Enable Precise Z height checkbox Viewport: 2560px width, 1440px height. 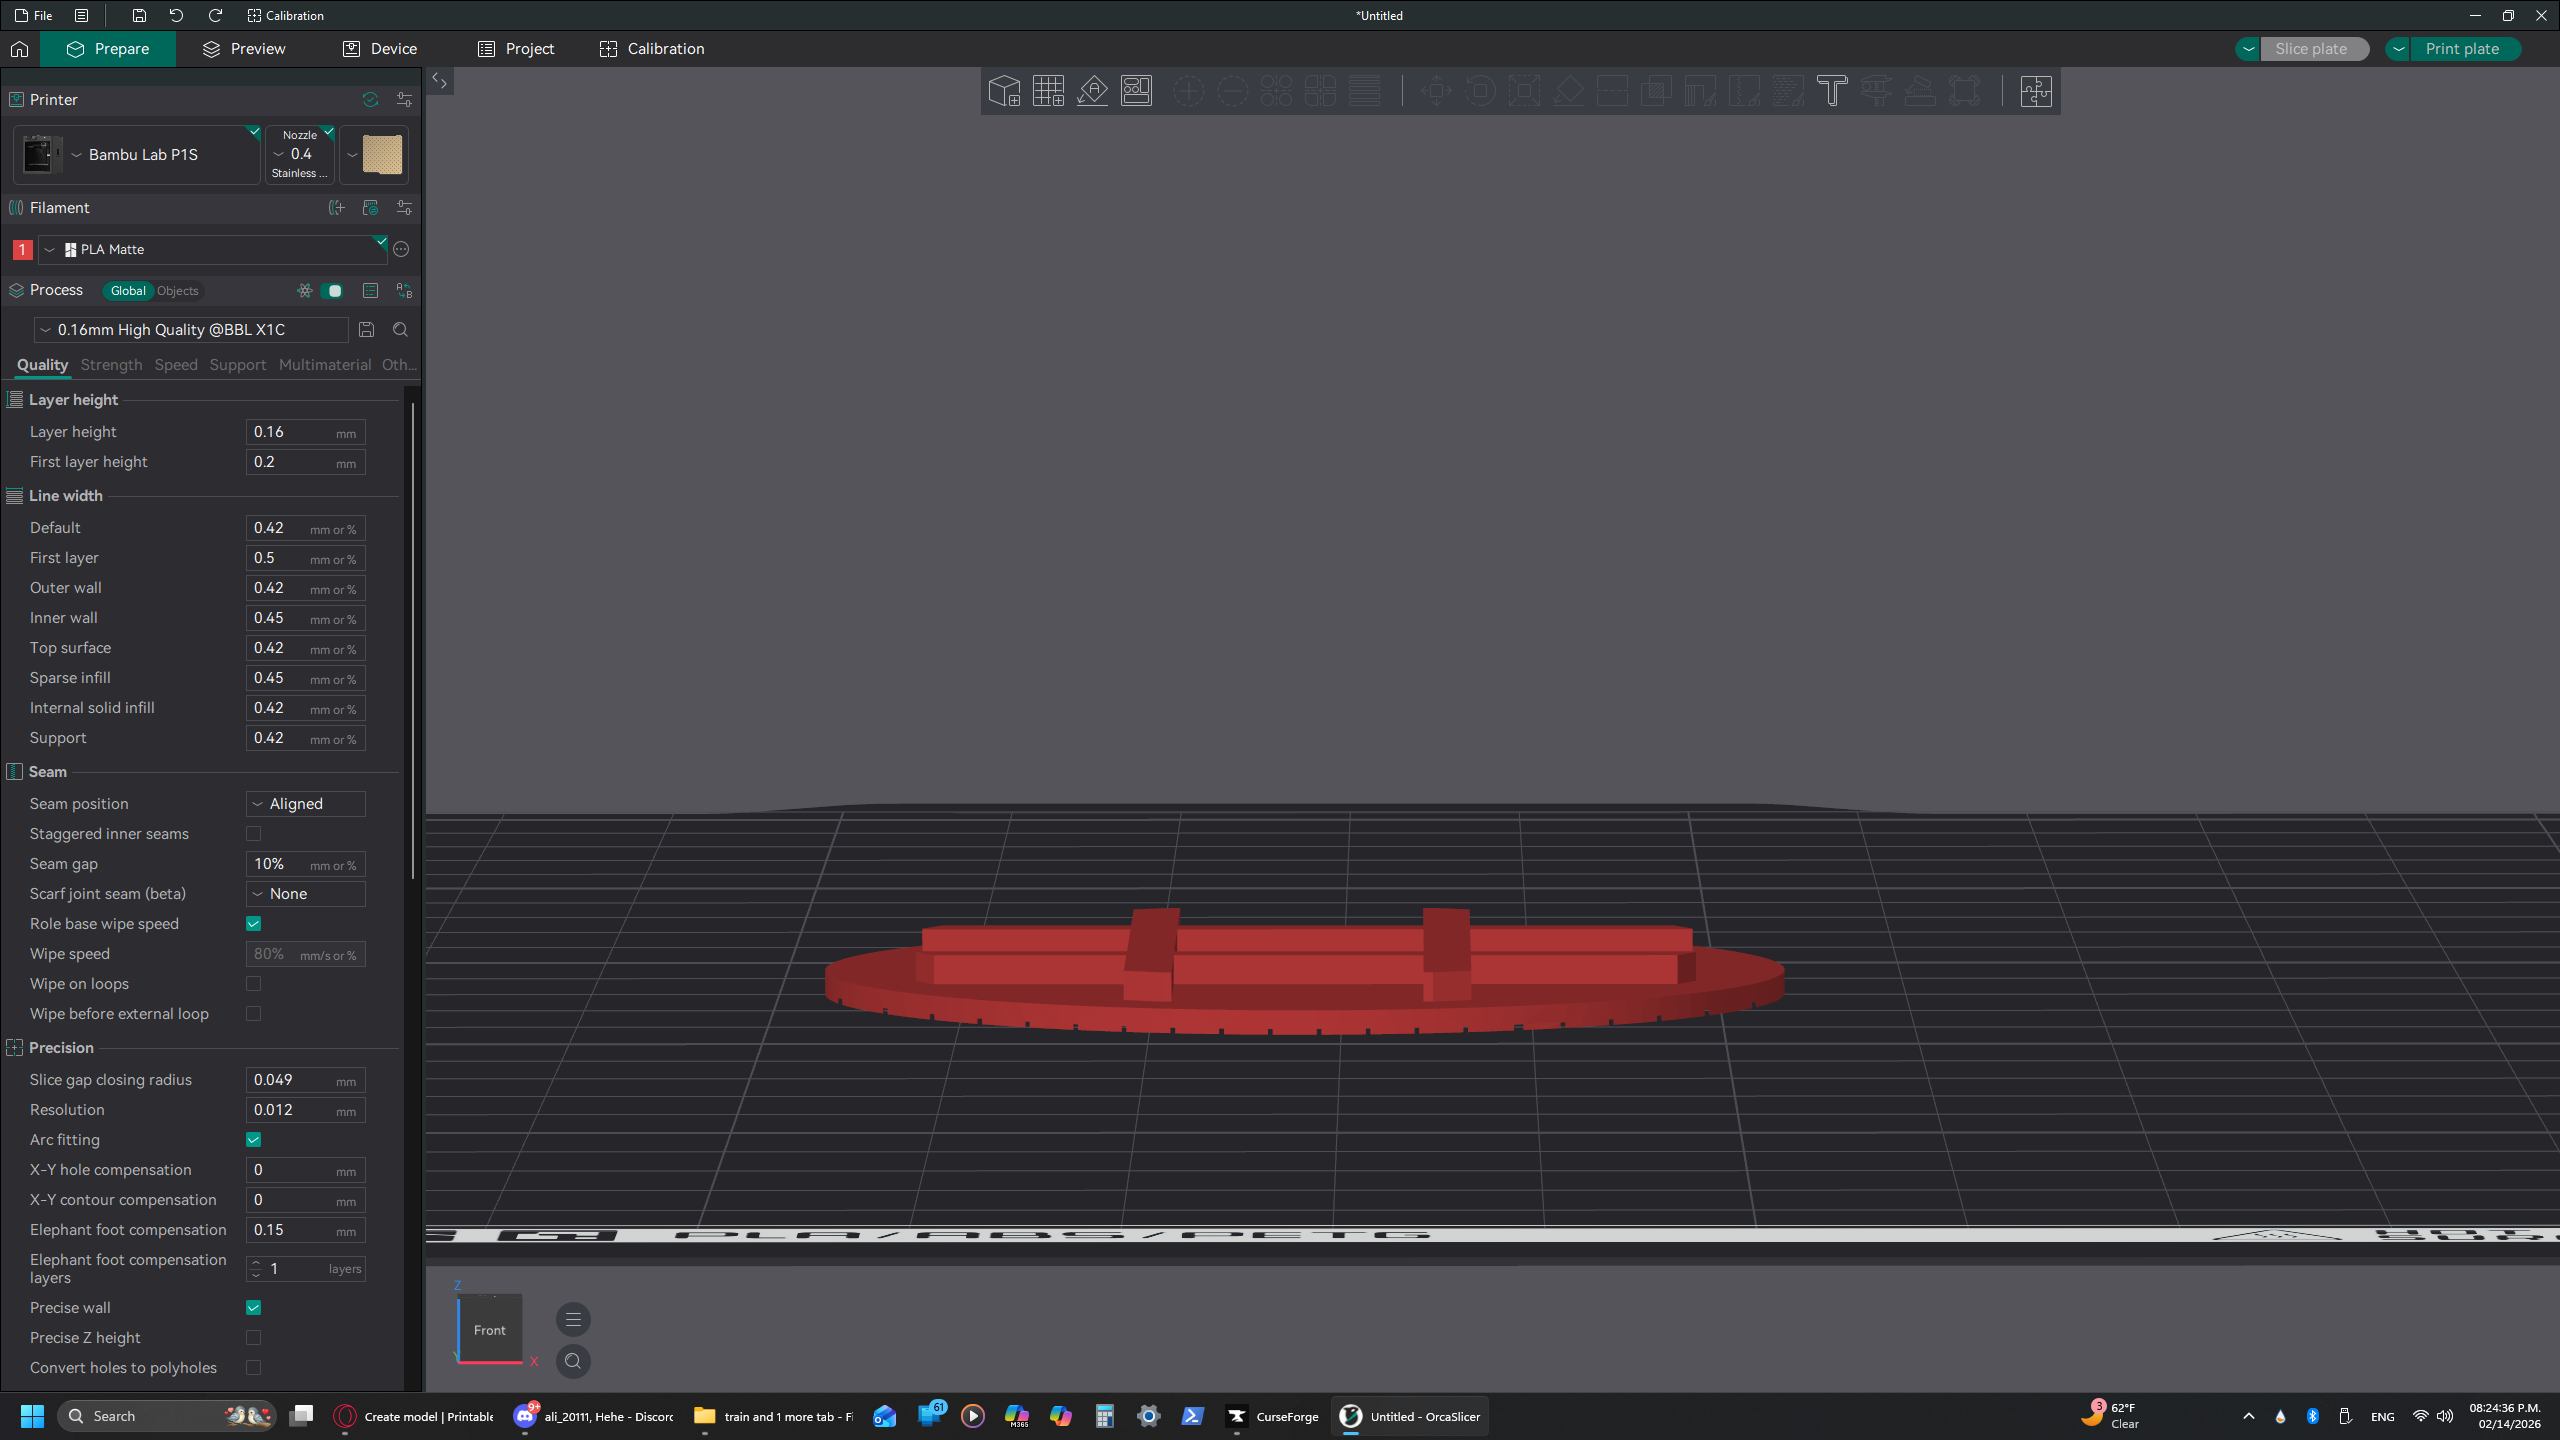pyautogui.click(x=253, y=1338)
